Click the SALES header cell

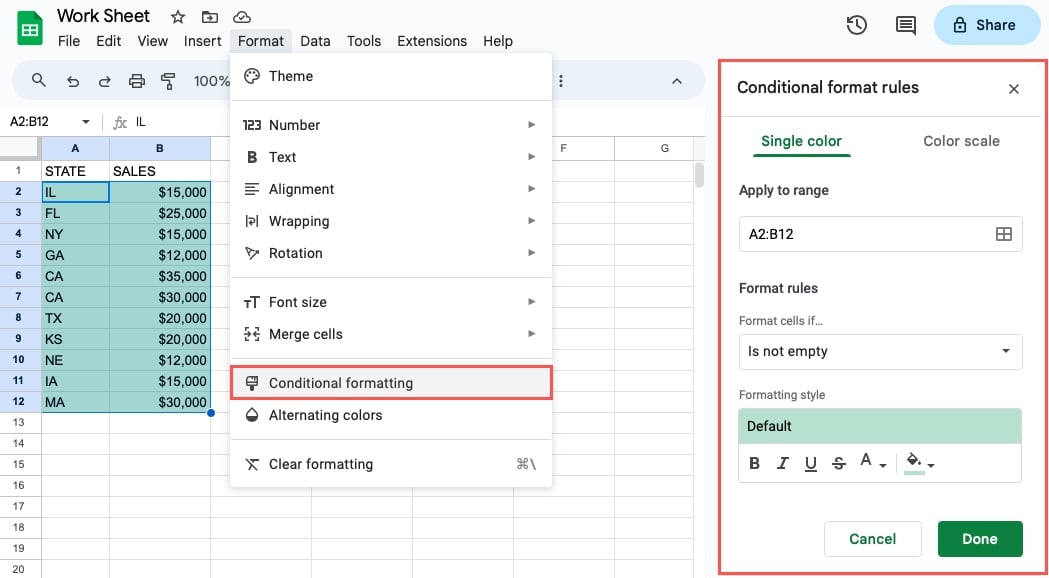click(160, 171)
